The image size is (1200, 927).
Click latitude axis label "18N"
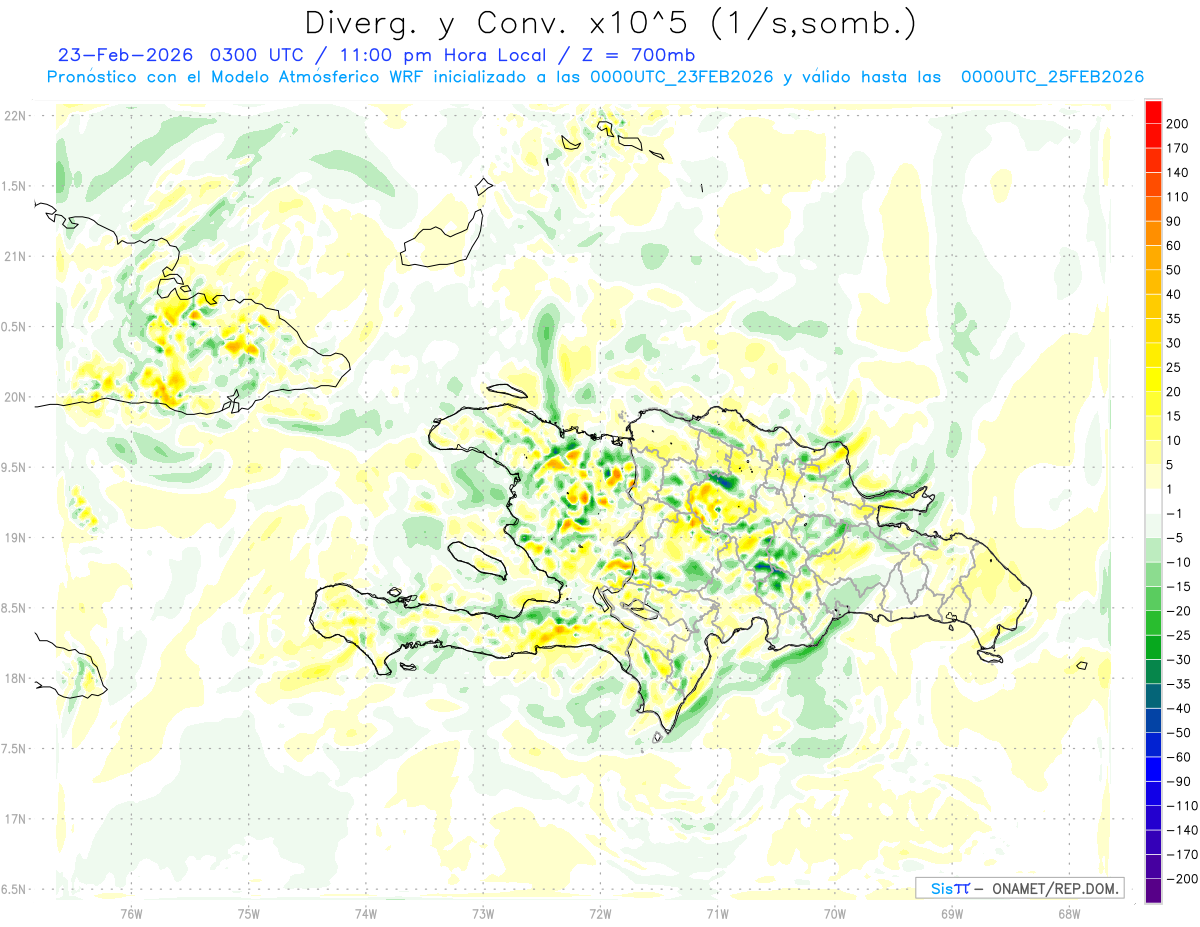click(15, 678)
